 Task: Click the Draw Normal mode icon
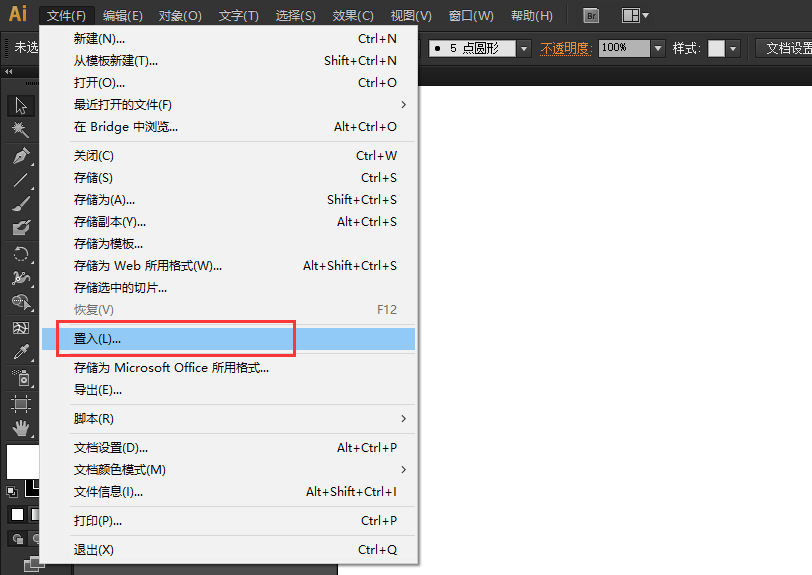coord(17,539)
